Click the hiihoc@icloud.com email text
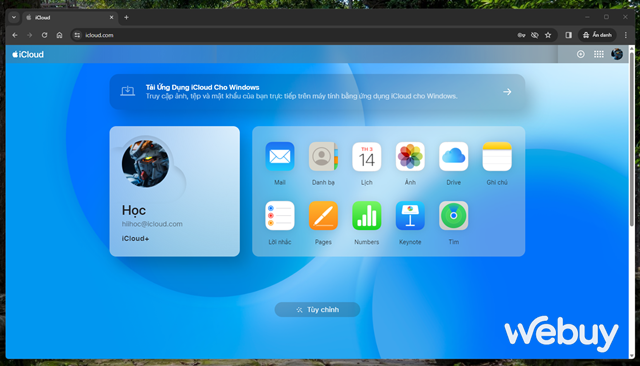Screen dimensions: 640x366 (x=152, y=224)
